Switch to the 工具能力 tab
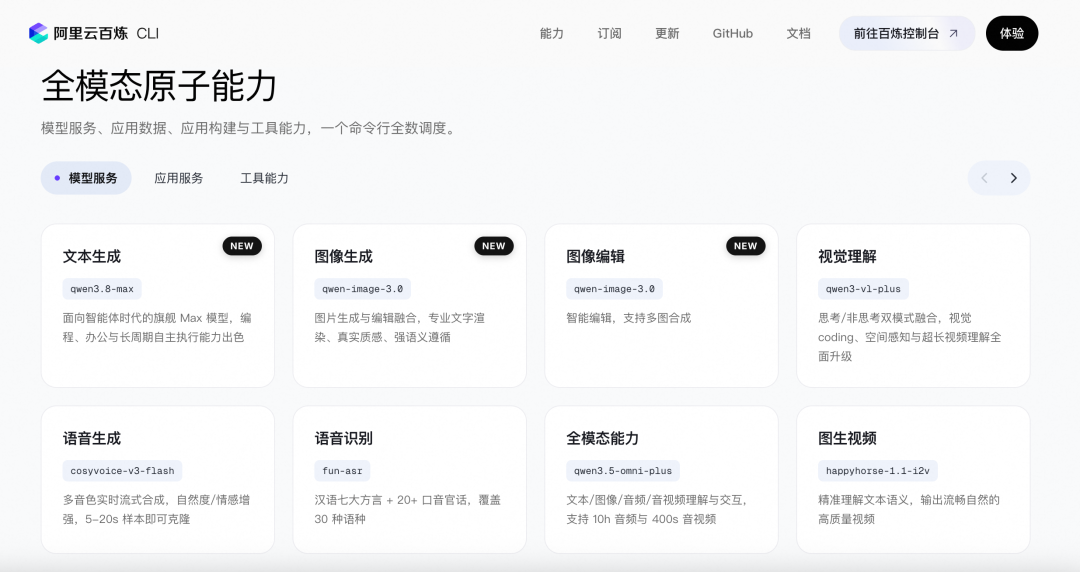 click(x=264, y=178)
